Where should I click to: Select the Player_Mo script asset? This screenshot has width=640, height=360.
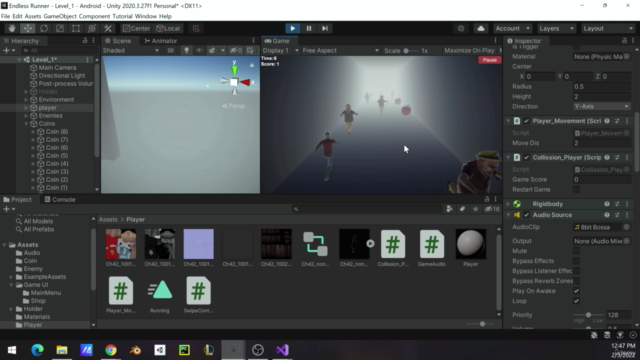120,295
